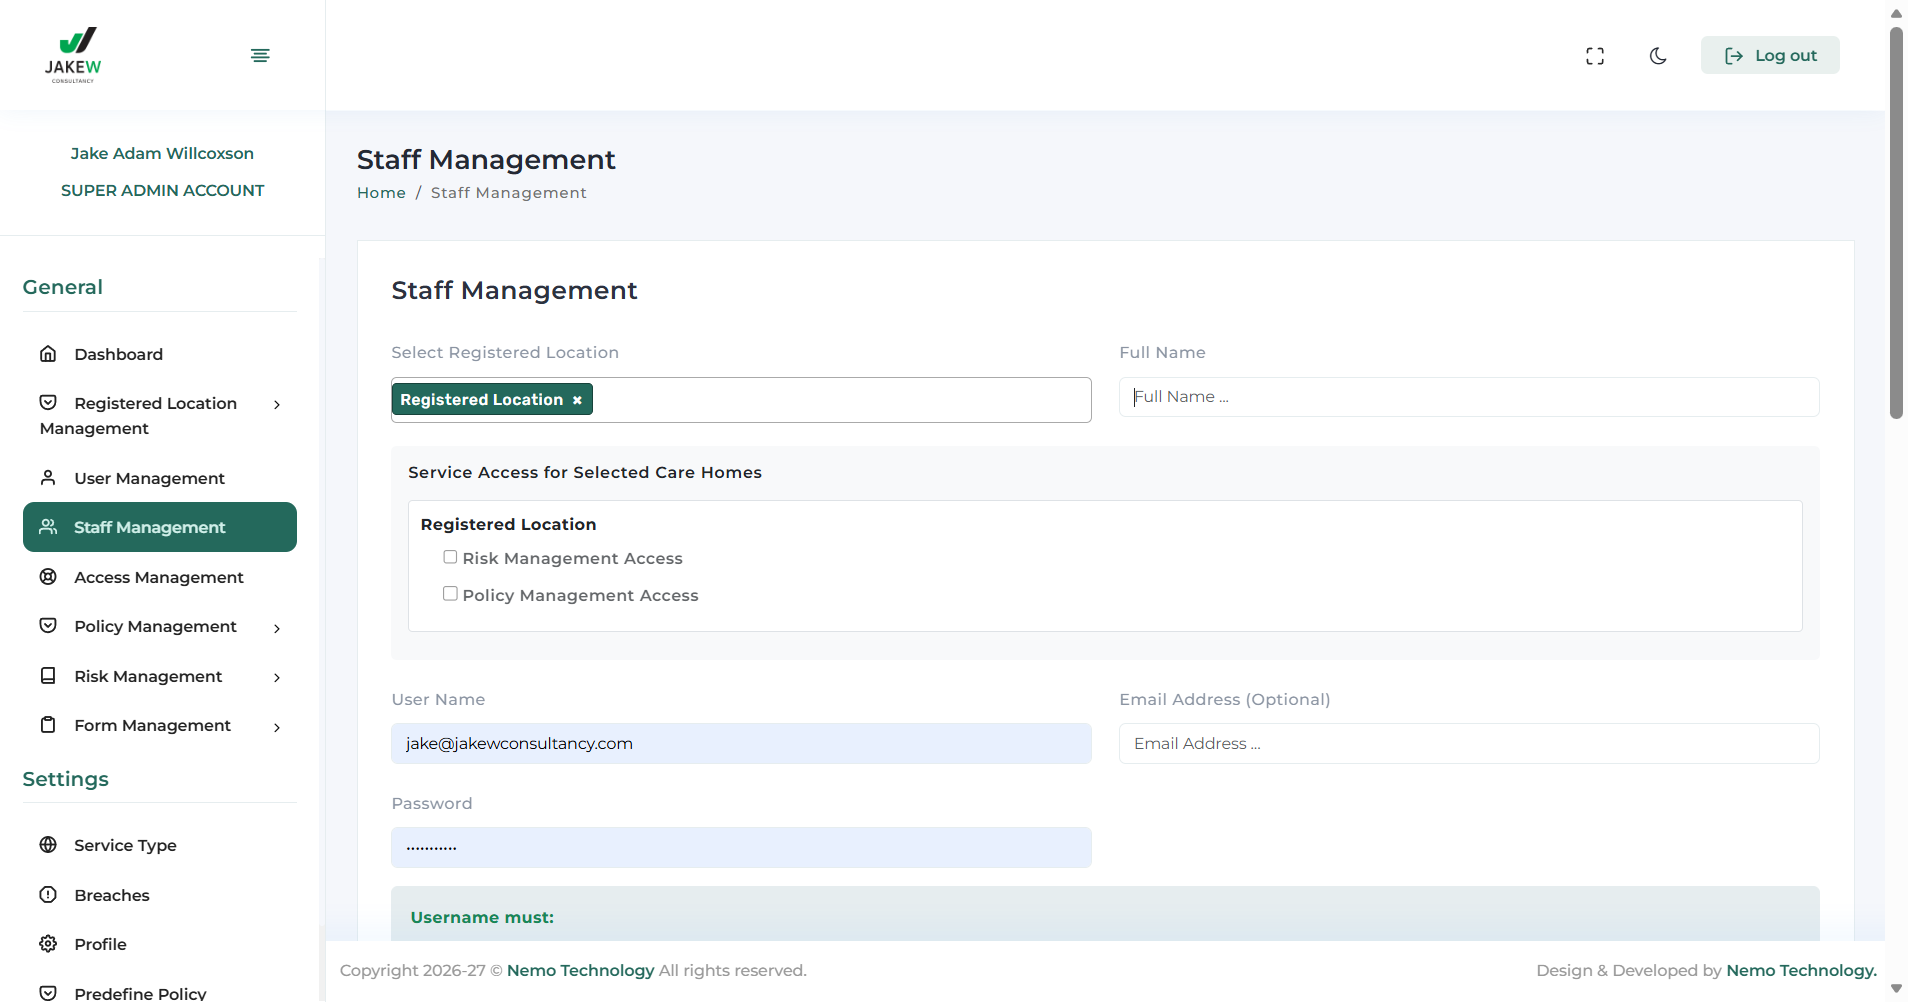This screenshot has height=1002, width=1908.
Task: Enable Policy Management Access checkbox
Action: tap(450, 594)
